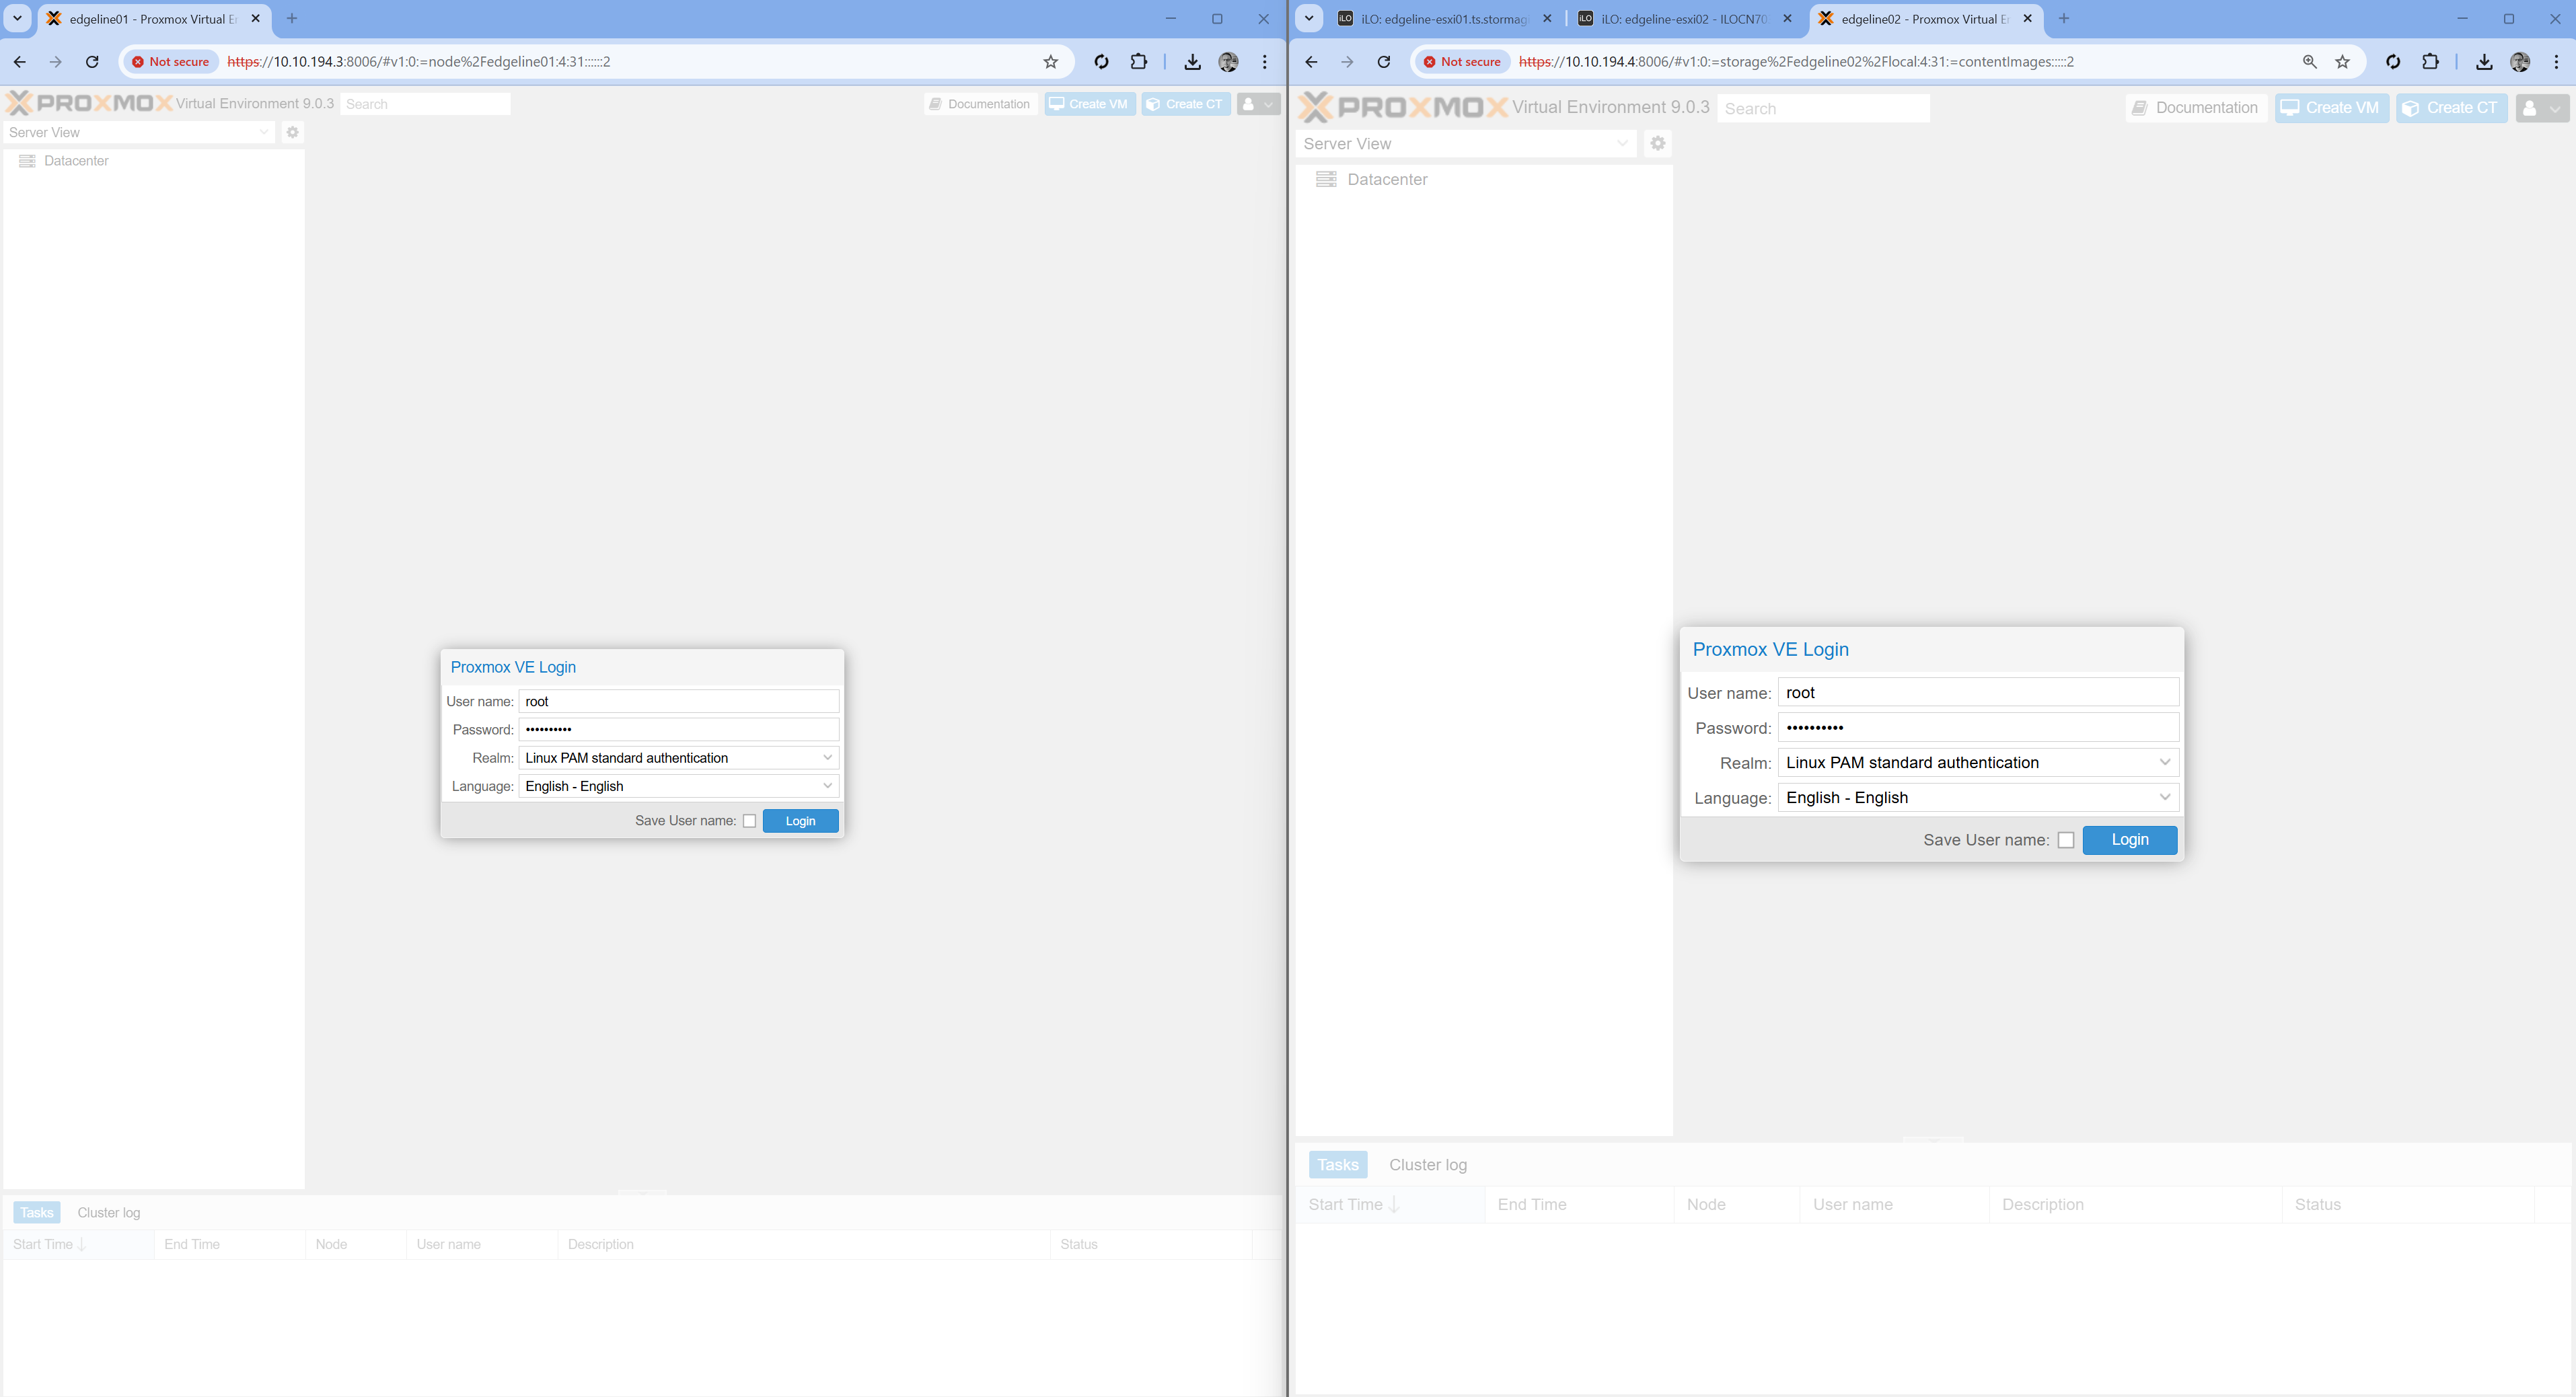Open downloads icon in right browser
This screenshot has width=2576, height=1397.
pyautogui.click(x=2484, y=62)
